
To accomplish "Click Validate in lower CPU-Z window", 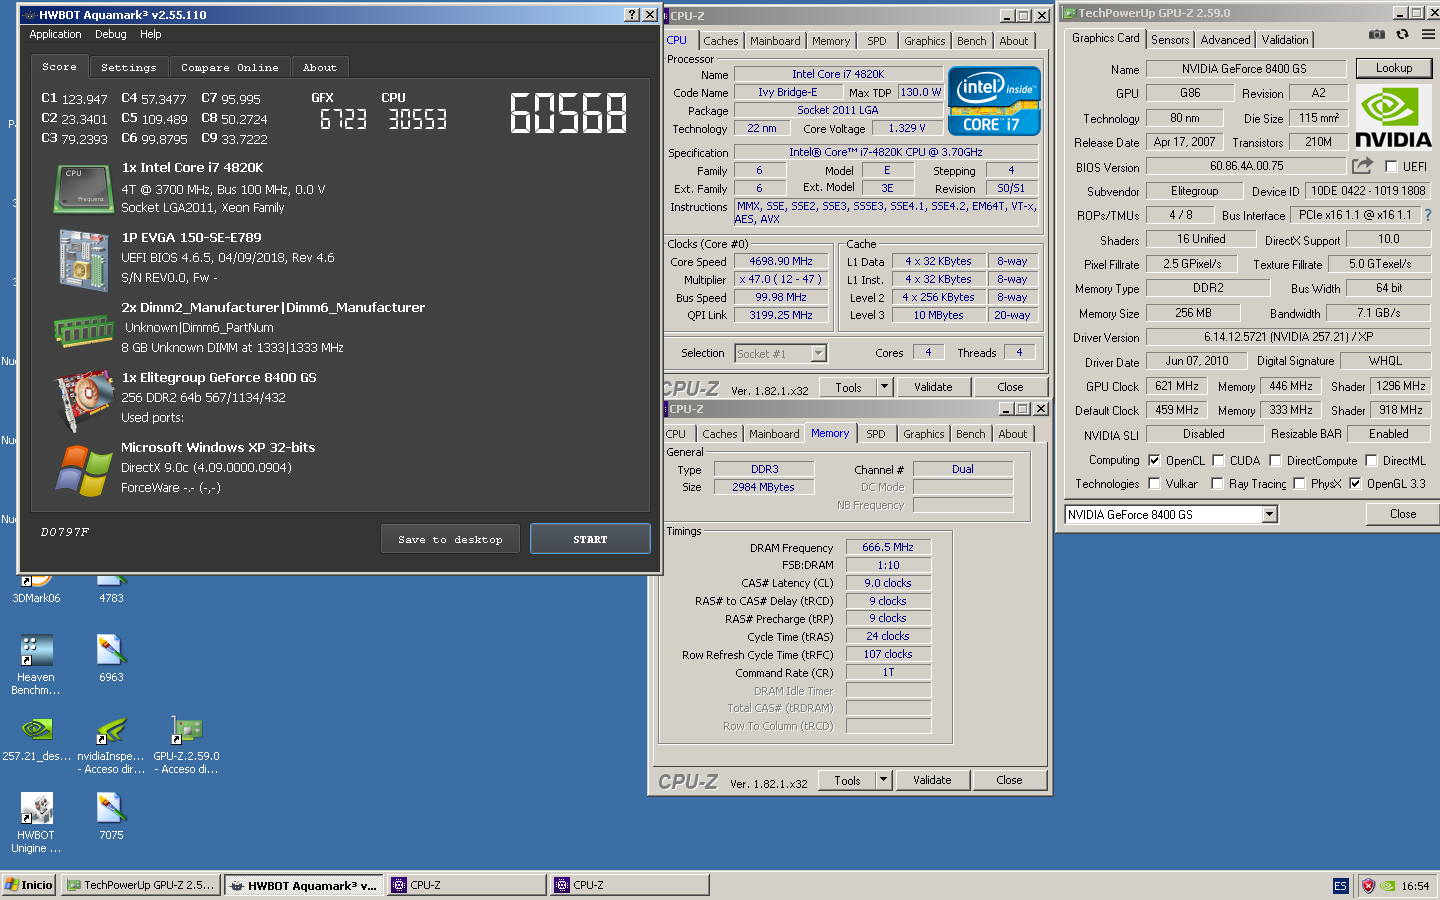I will 932,780.
